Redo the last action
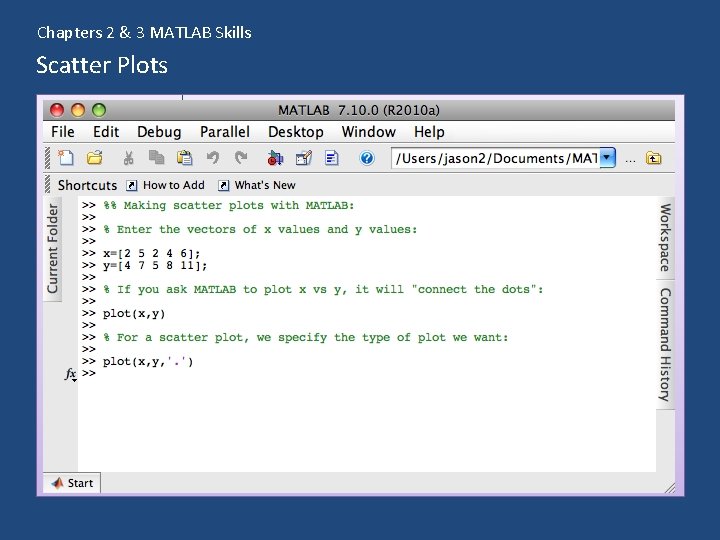This screenshot has width=720, height=540. click(241, 158)
